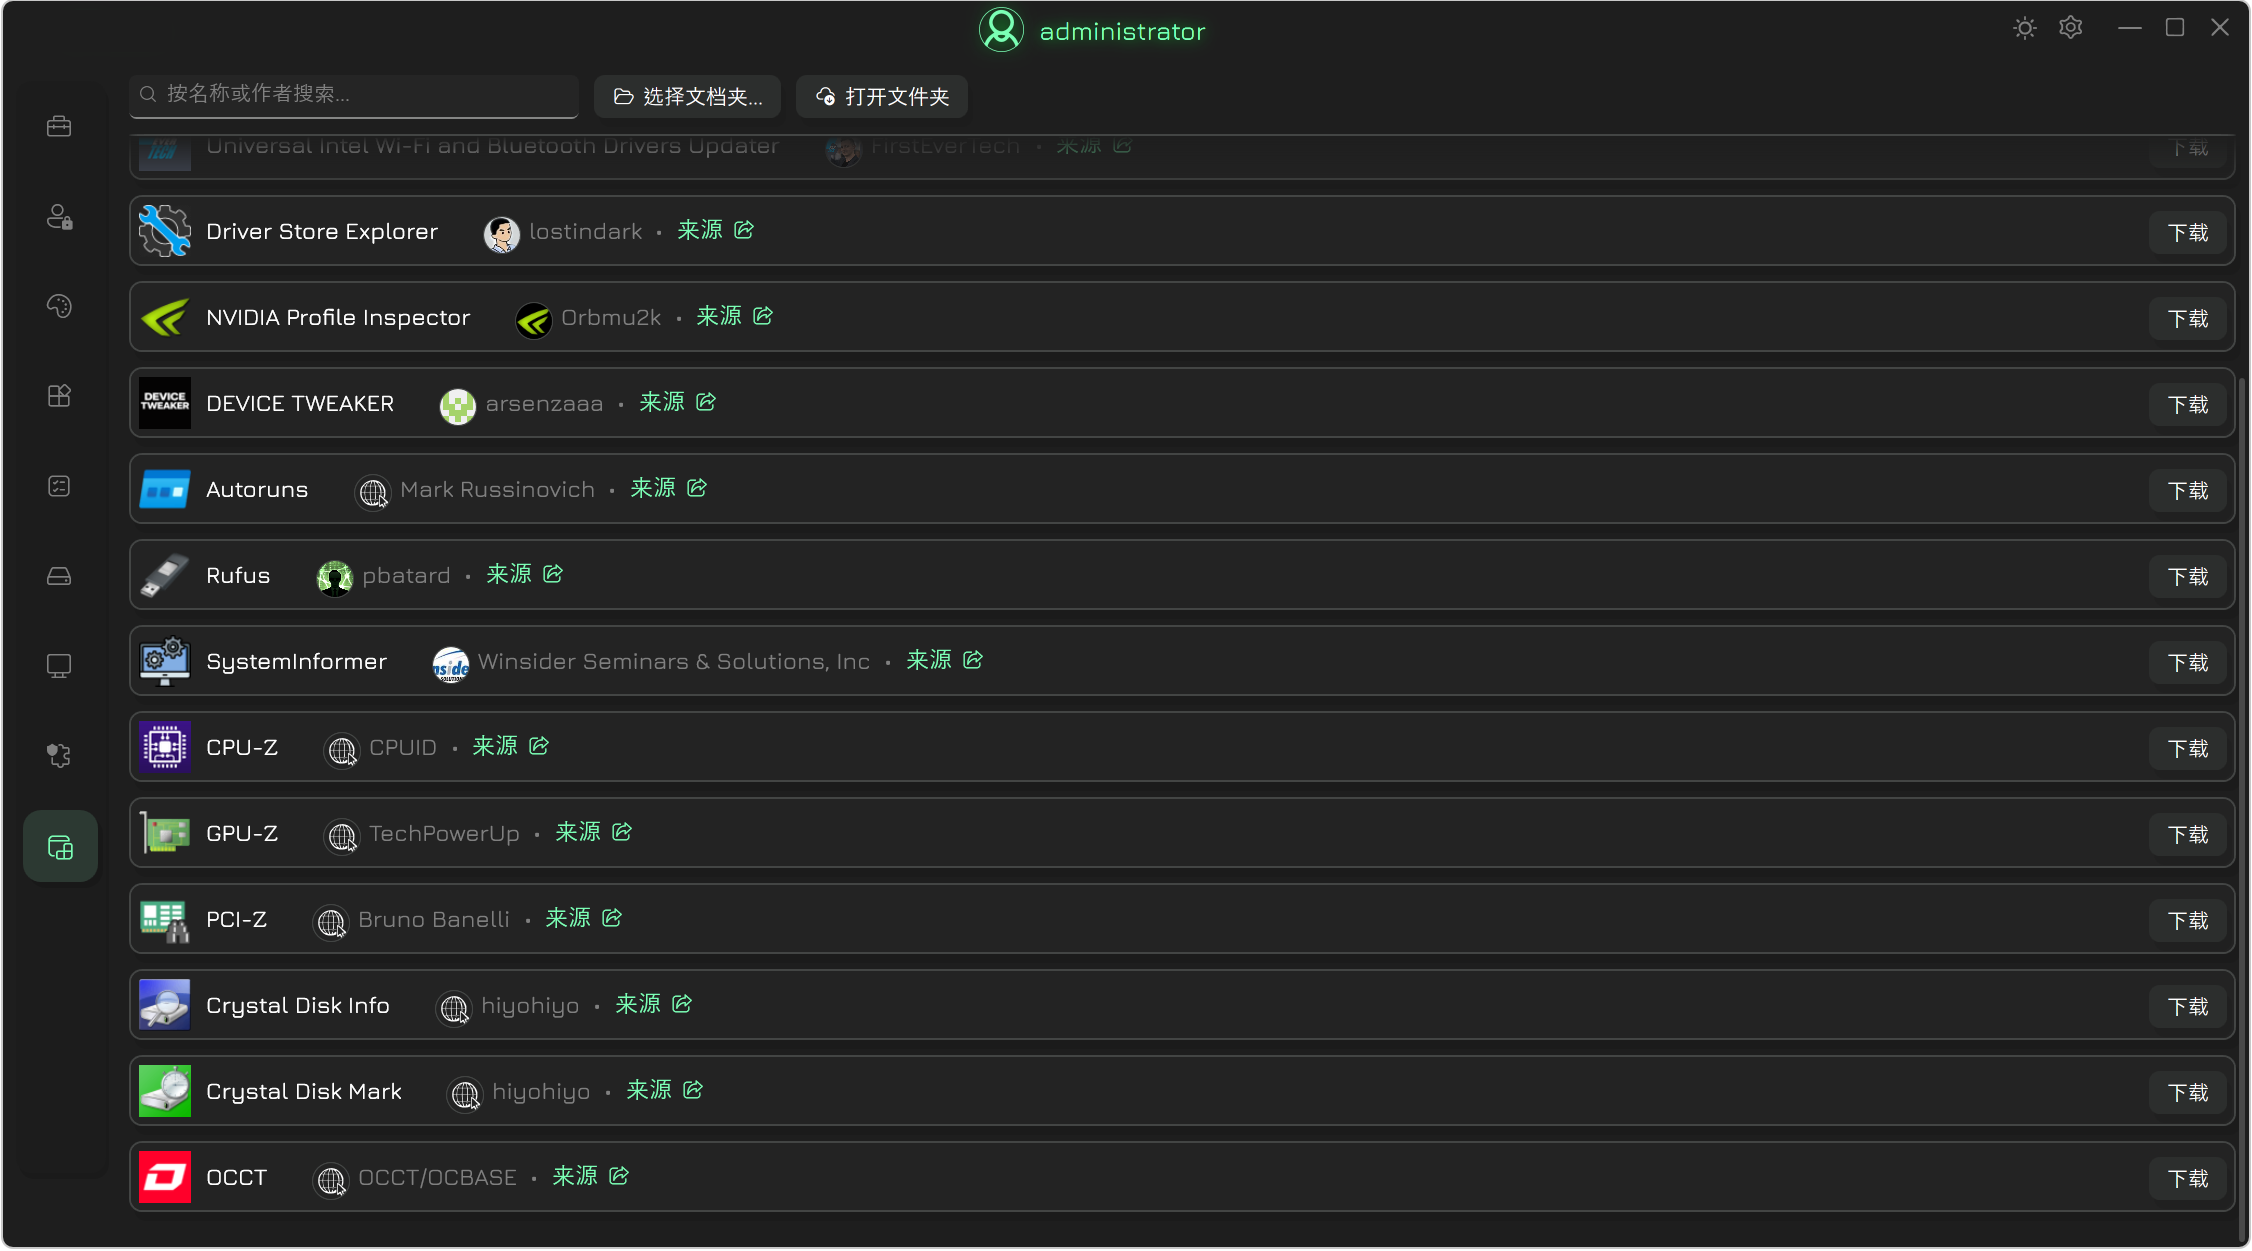Open the puzzle piece section in sidebar
Image resolution: width=2252 pixels, height=1251 pixels.
click(x=59, y=756)
